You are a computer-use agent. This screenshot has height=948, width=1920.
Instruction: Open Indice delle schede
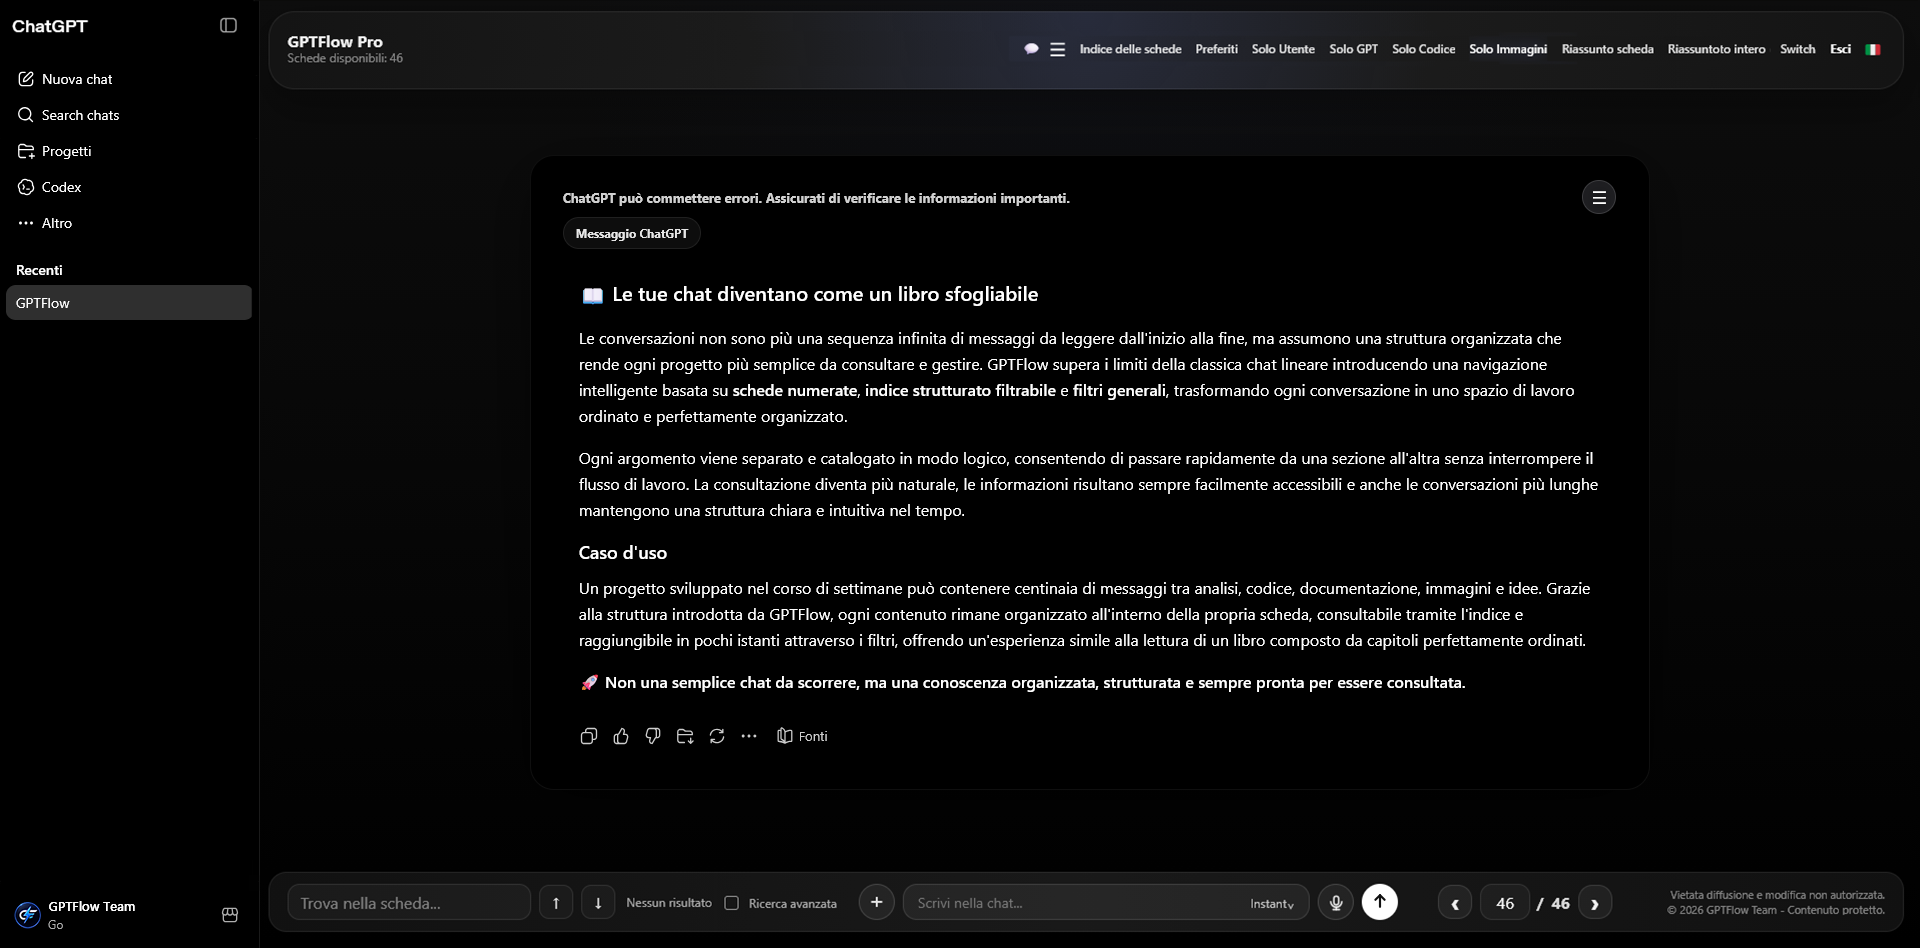click(1130, 49)
